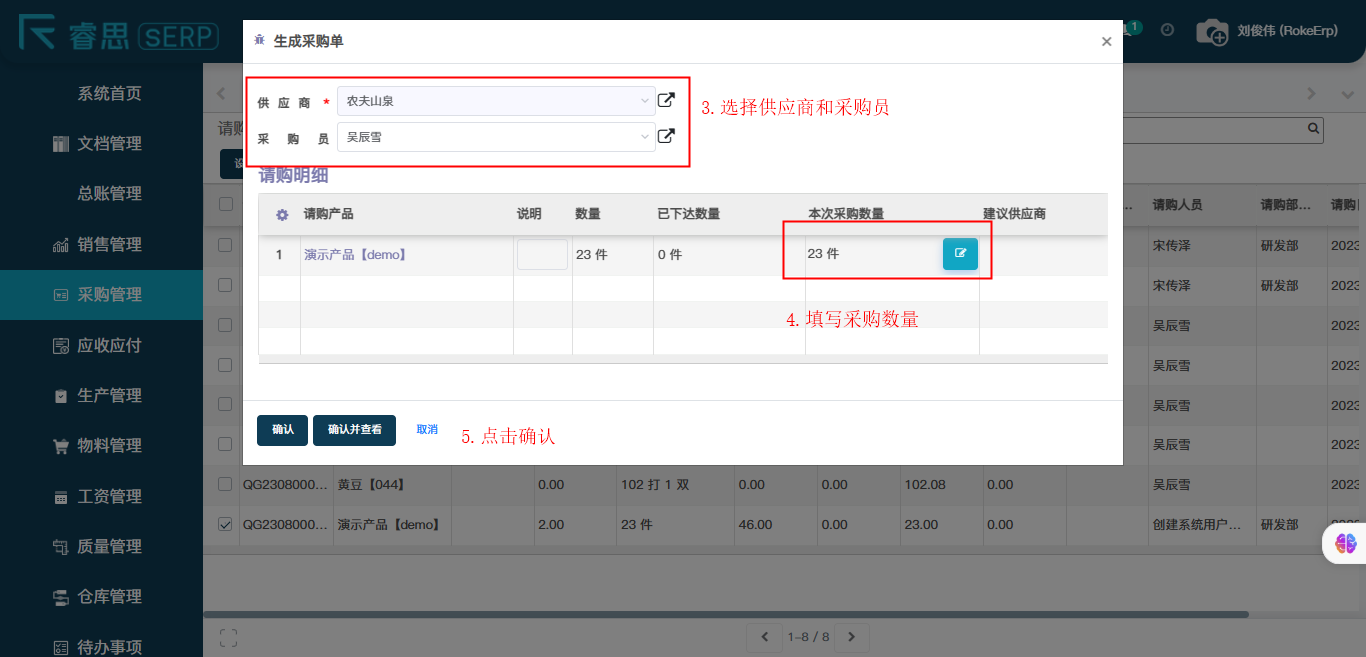This screenshot has height=657, width=1366.
Task: Click the search magnifier icon
Action: coord(1313,129)
